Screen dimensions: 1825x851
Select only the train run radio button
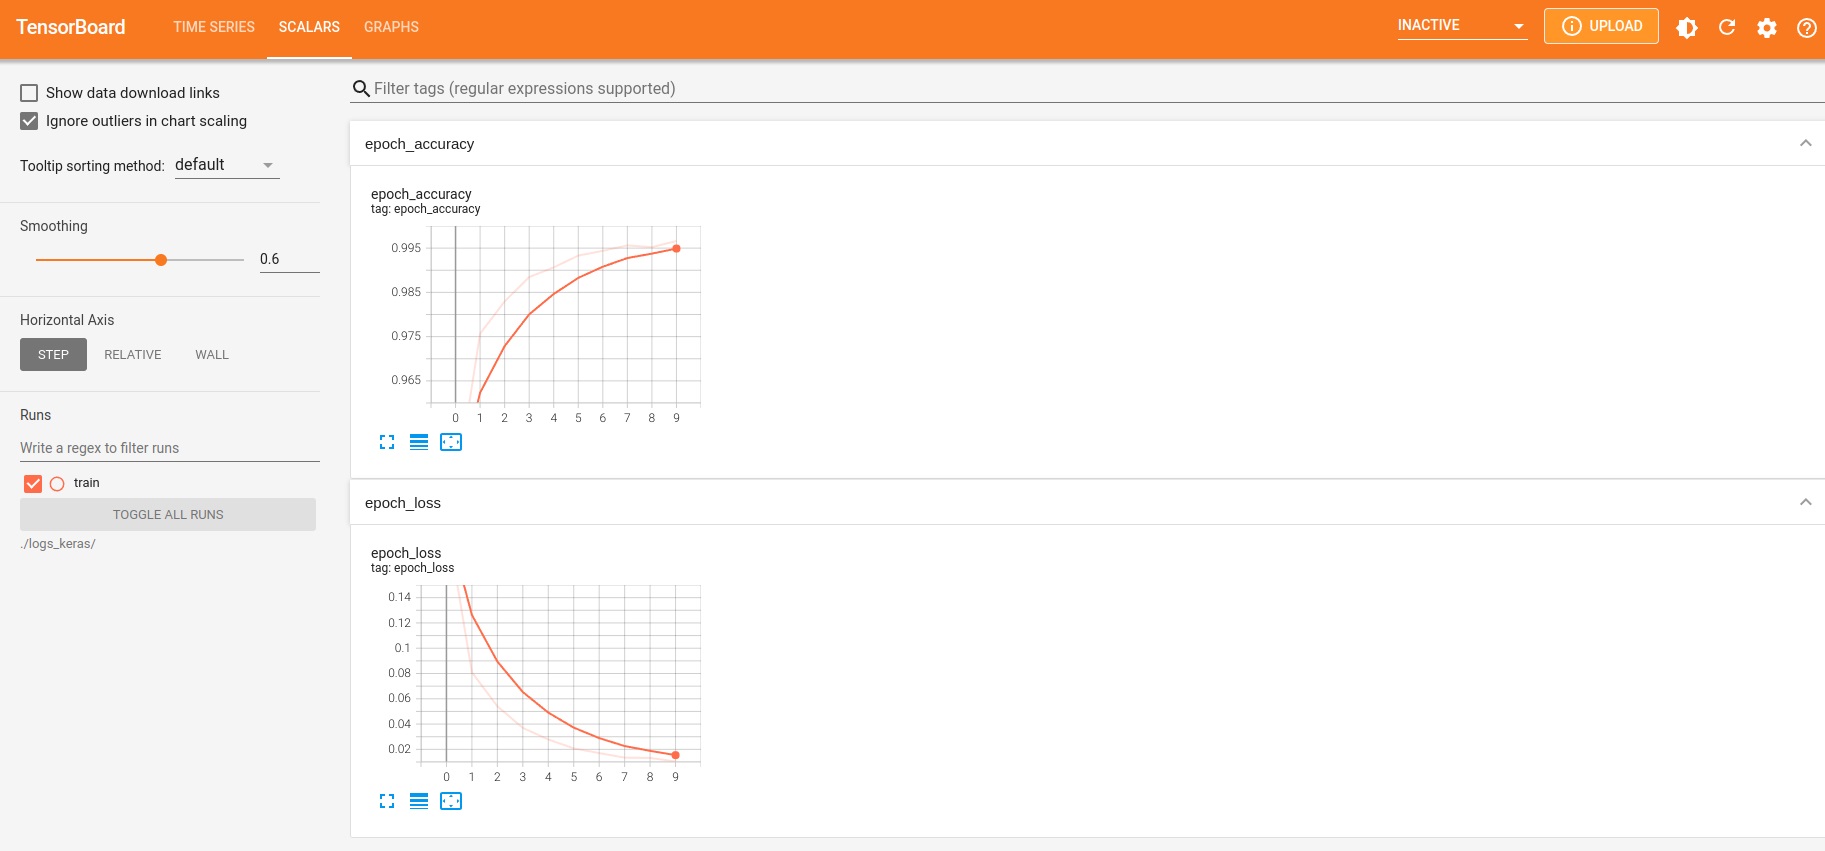[x=57, y=484]
